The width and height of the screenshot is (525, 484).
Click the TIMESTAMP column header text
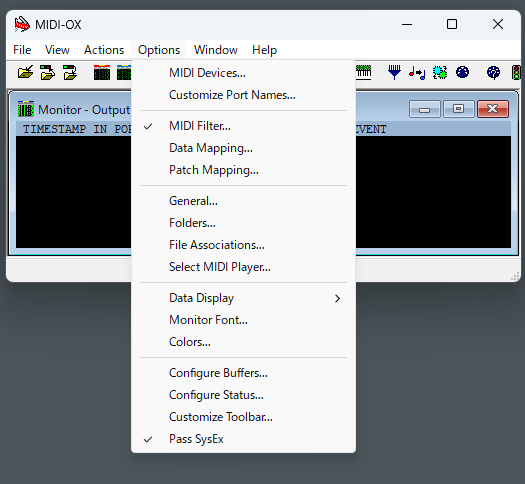point(54,129)
